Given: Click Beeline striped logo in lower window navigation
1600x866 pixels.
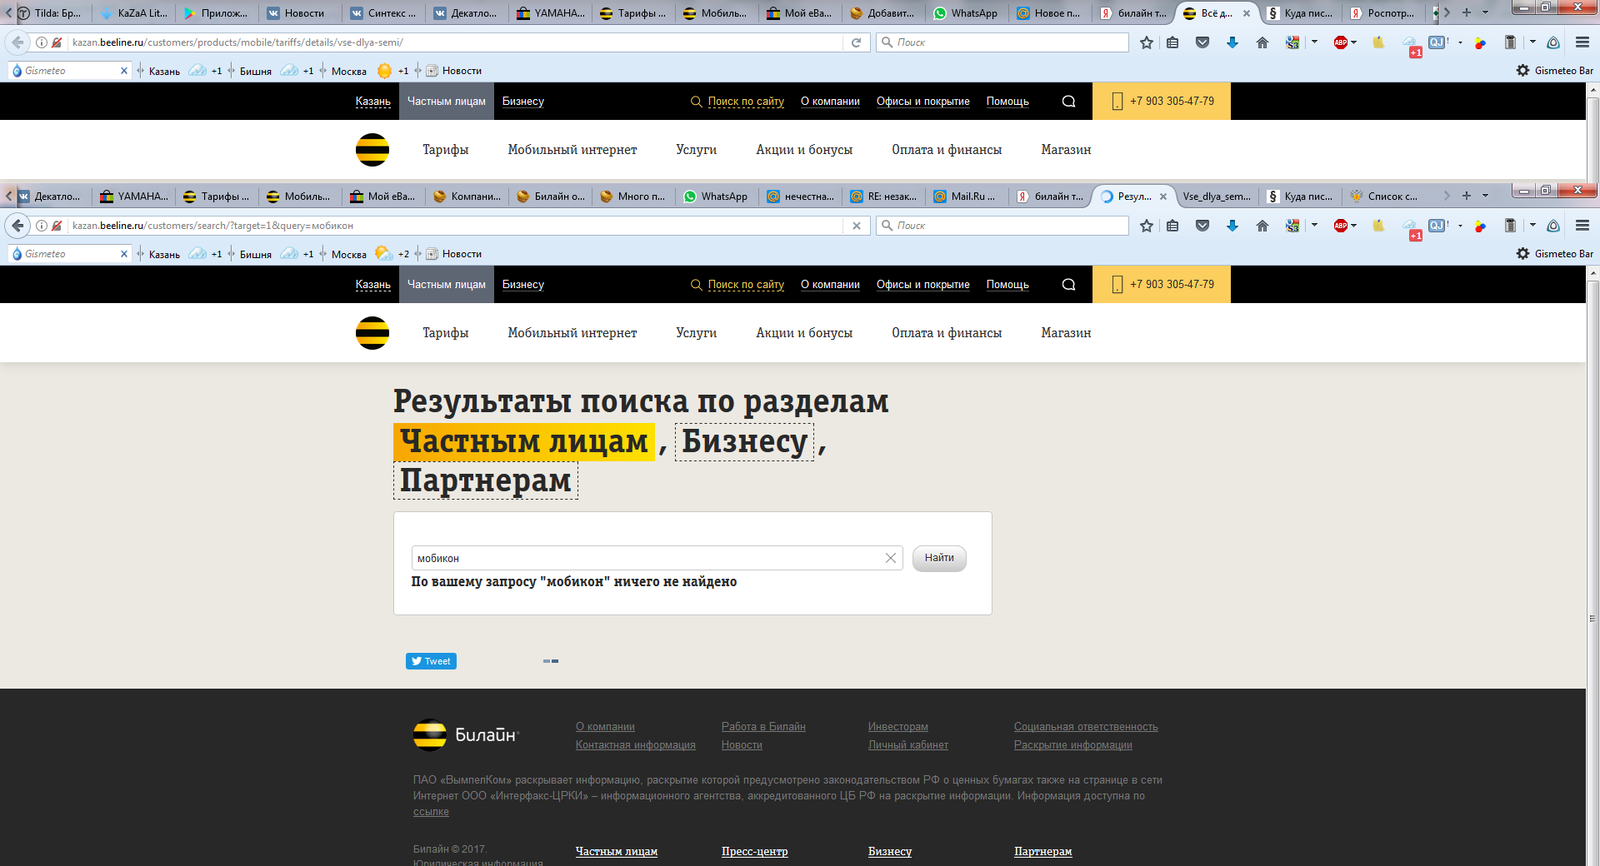Looking at the screenshot, I should [x=372, y=333].
